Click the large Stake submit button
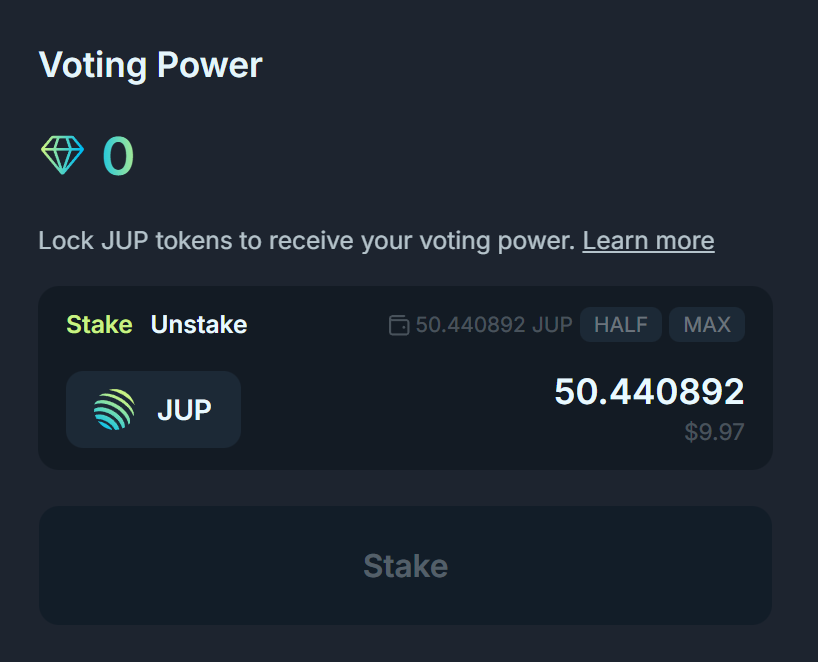The image size is (818, 662). pyautogui.click(x=405, y=566)
